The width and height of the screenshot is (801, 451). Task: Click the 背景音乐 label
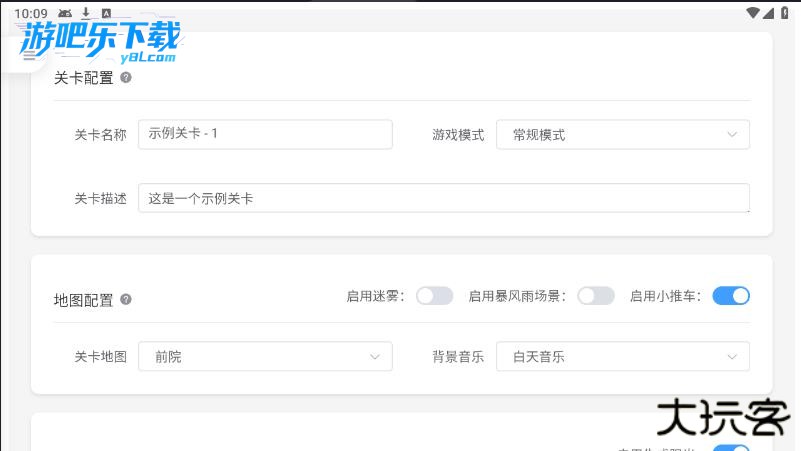458,357
